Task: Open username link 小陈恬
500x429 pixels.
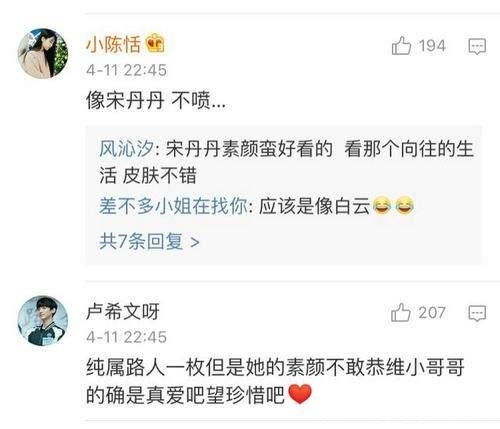Action: tap(113, 44)
